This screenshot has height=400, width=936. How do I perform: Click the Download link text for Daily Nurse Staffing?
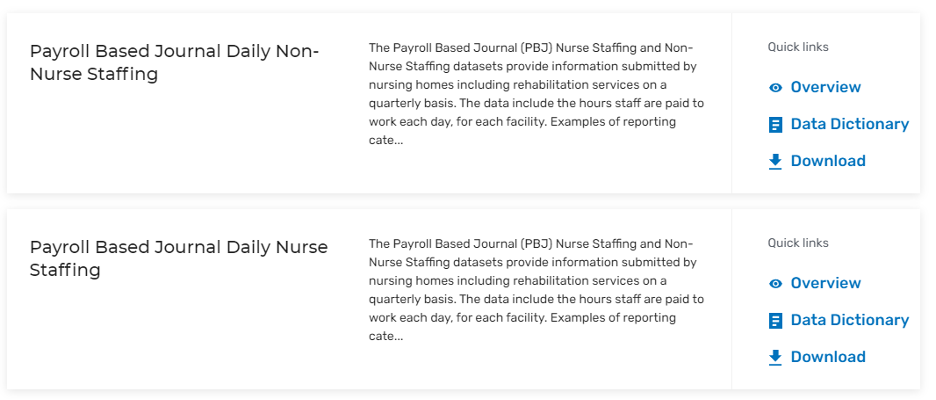coord(827,357)
